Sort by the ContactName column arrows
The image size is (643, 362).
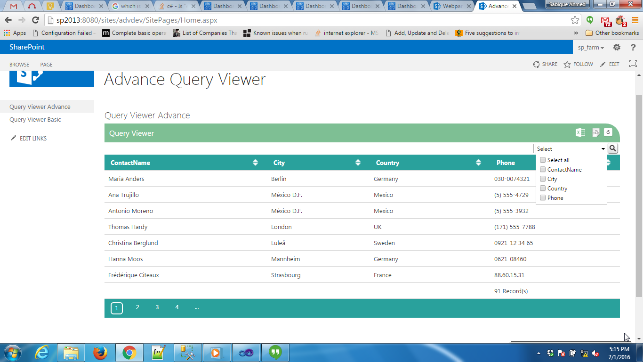255,162
